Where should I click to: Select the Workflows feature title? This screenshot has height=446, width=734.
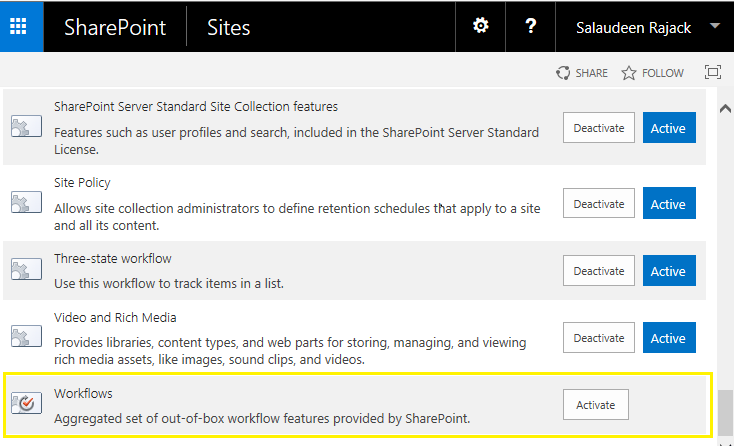pos(83,393)
